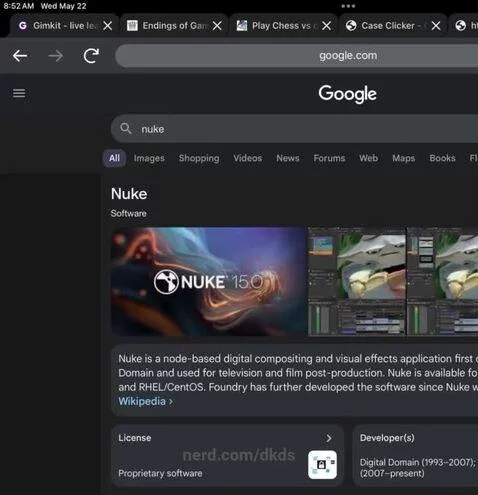Click the search box containing nuke
478x495 pixels.
click(x=294, y=129)
